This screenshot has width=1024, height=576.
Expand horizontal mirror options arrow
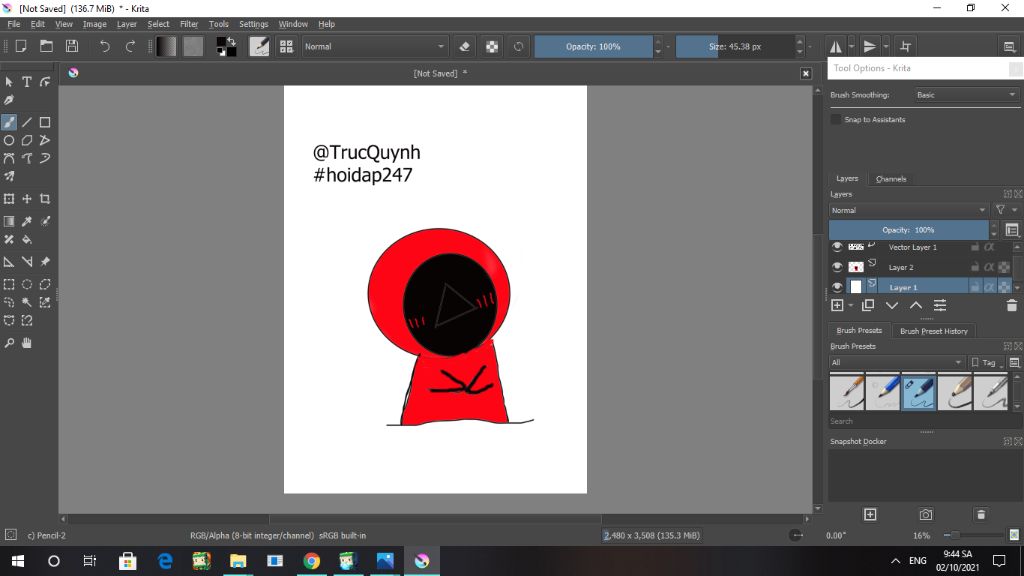(852, 46)
